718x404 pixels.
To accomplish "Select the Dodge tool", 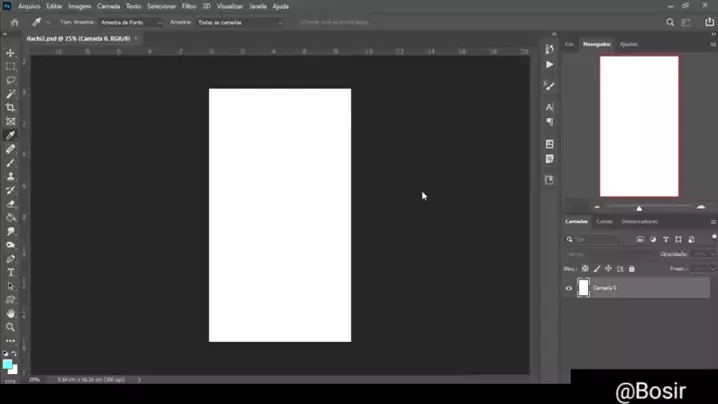I will click(x=11, y=245).
